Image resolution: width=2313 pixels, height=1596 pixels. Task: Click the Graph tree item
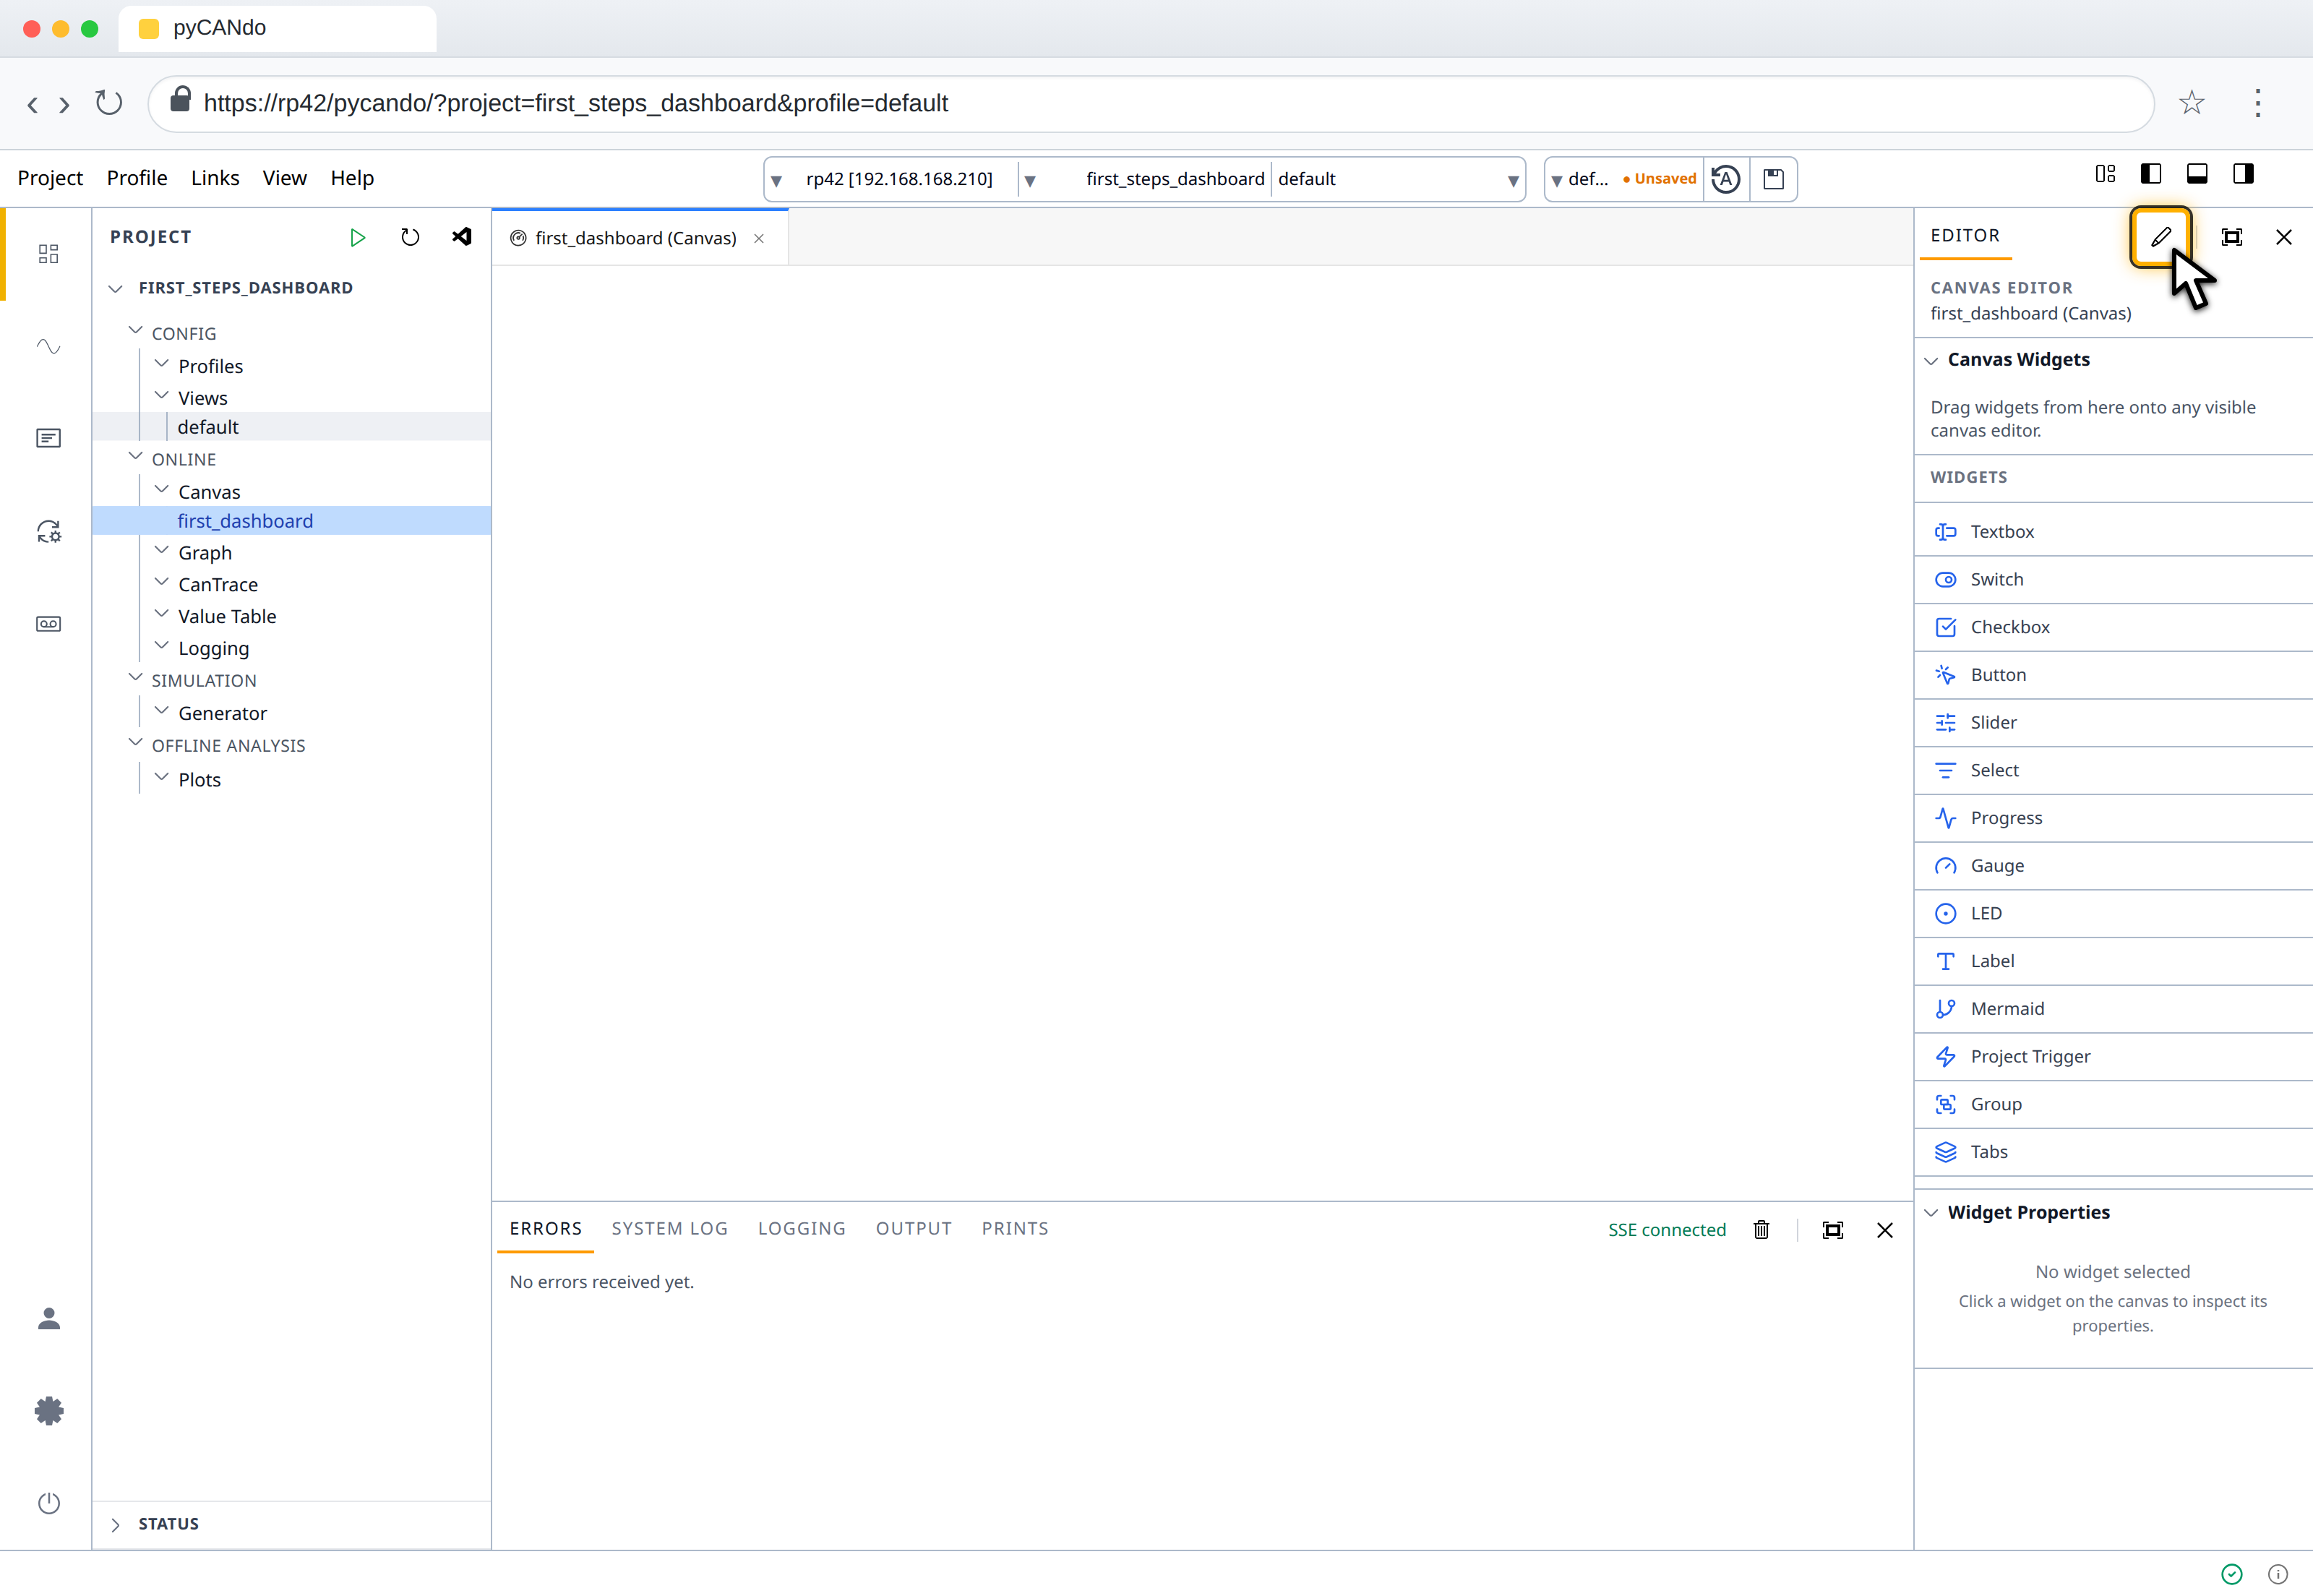[x=205, y=553]
